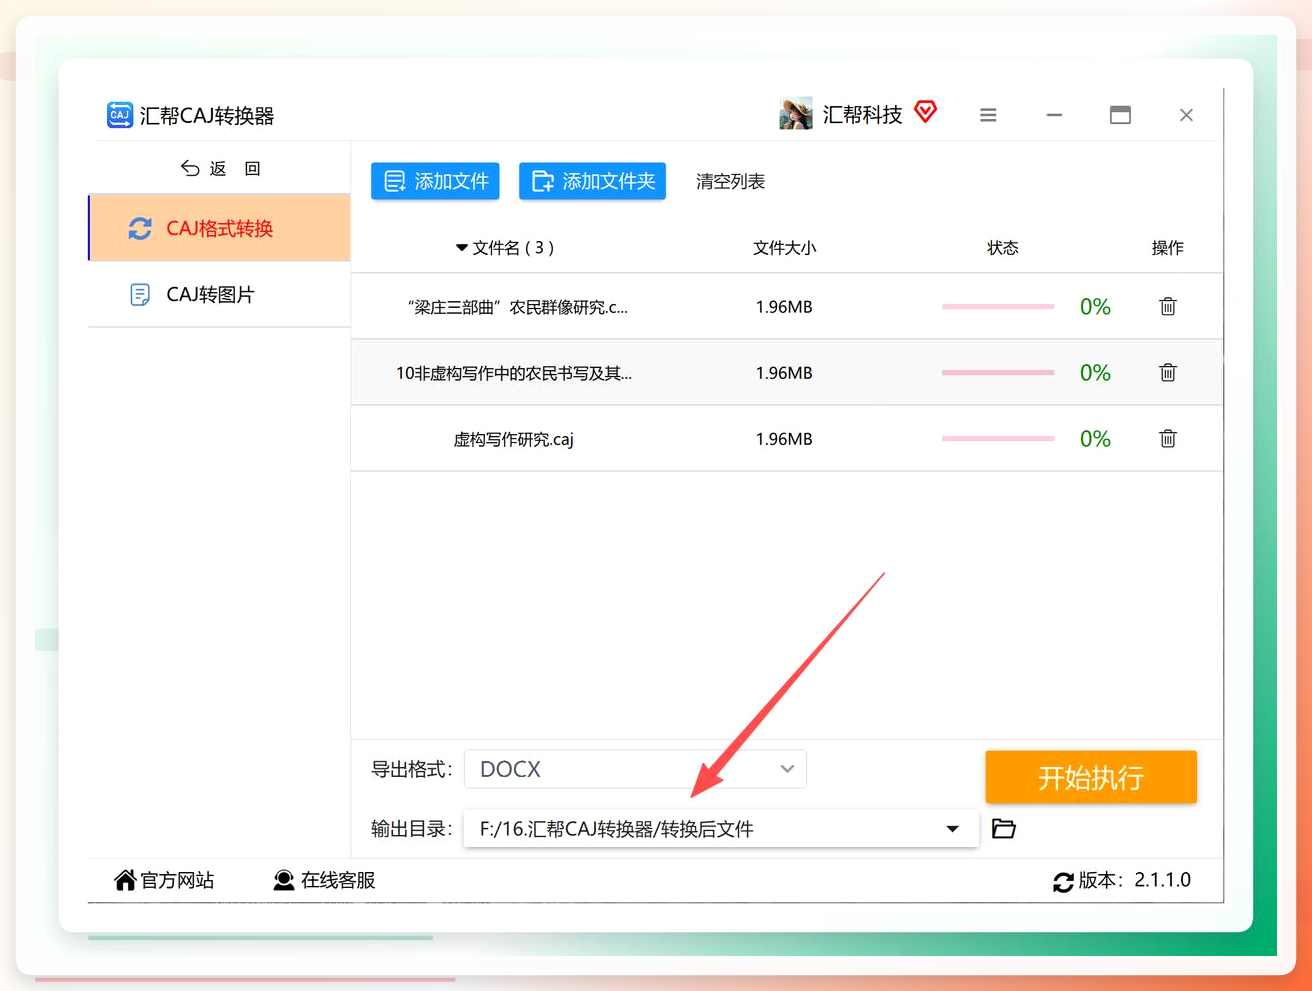Open the hamburger menu icon

(x=988, y=115)
